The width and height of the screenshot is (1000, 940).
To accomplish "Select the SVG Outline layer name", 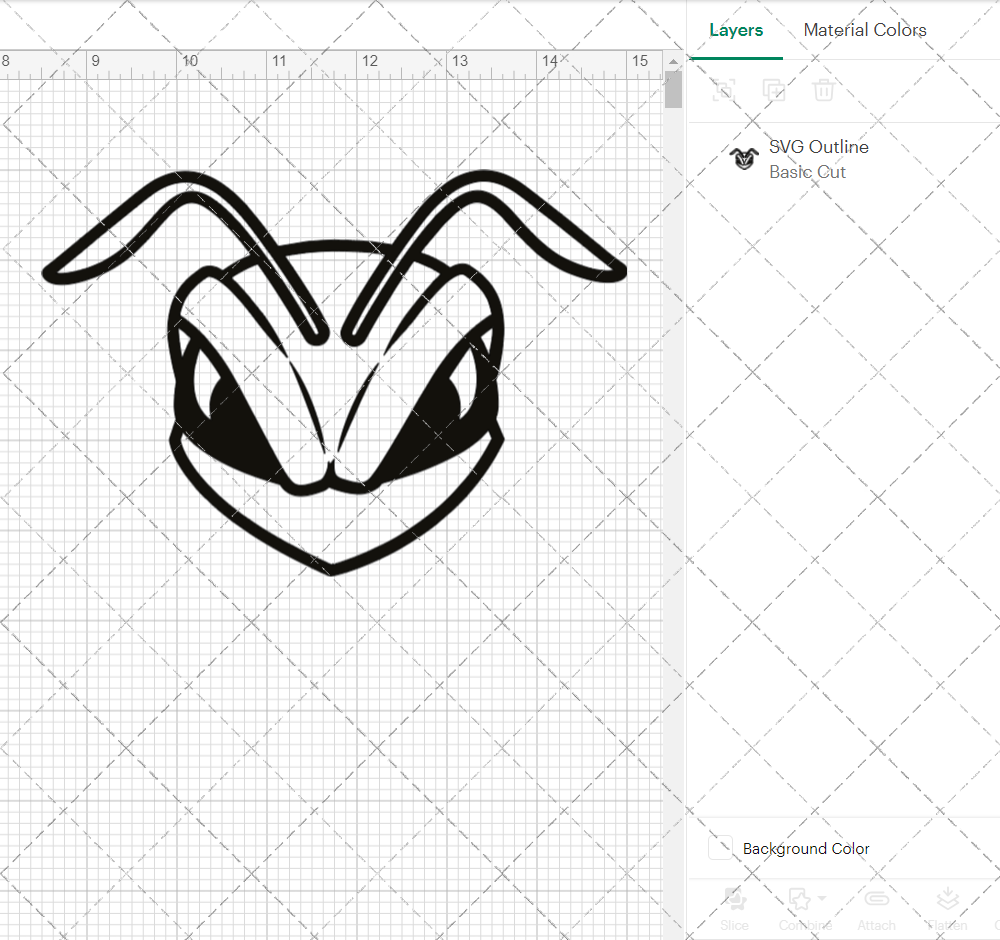I will 818,147.
